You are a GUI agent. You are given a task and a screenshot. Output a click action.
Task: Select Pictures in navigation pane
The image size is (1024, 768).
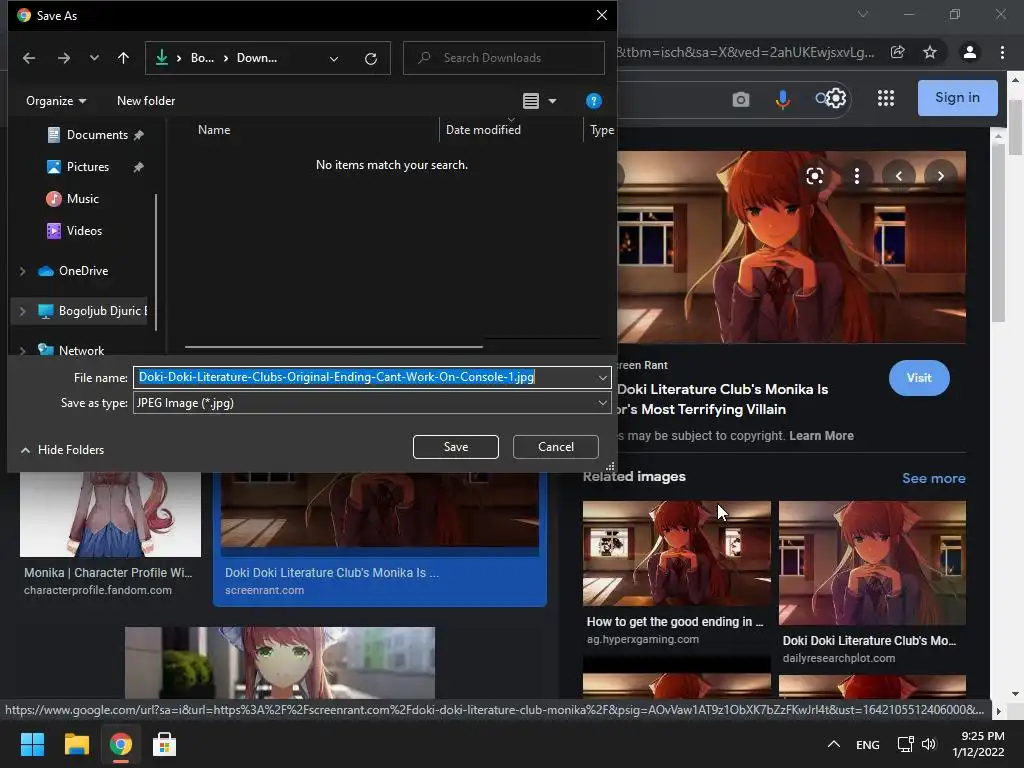tap(87, 167)
